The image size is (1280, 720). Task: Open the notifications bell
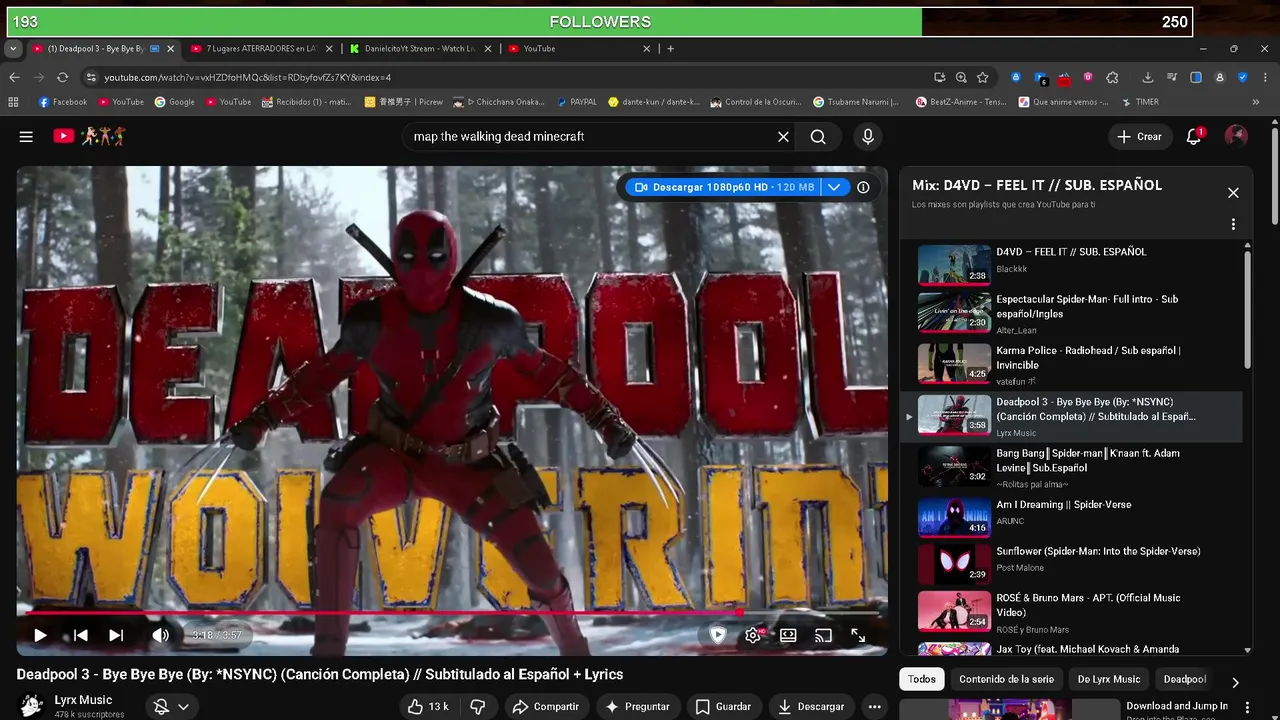[x=1194, y=137]
